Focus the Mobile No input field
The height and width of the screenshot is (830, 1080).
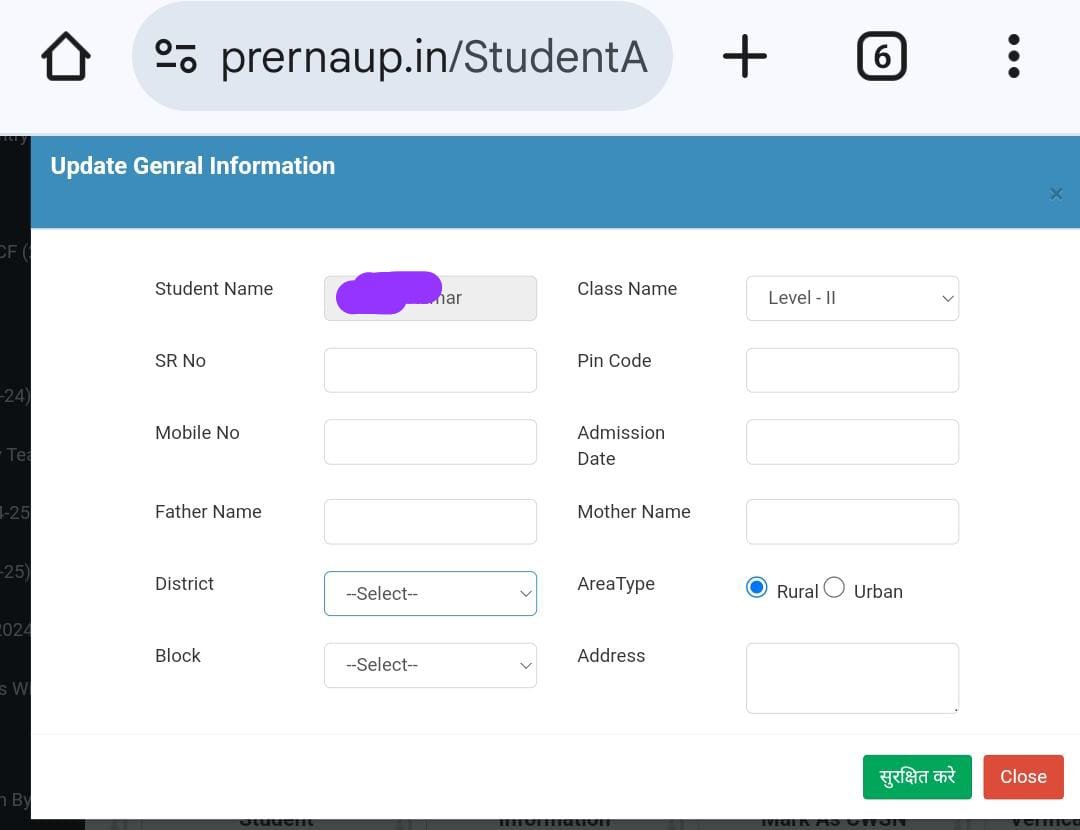430,442
